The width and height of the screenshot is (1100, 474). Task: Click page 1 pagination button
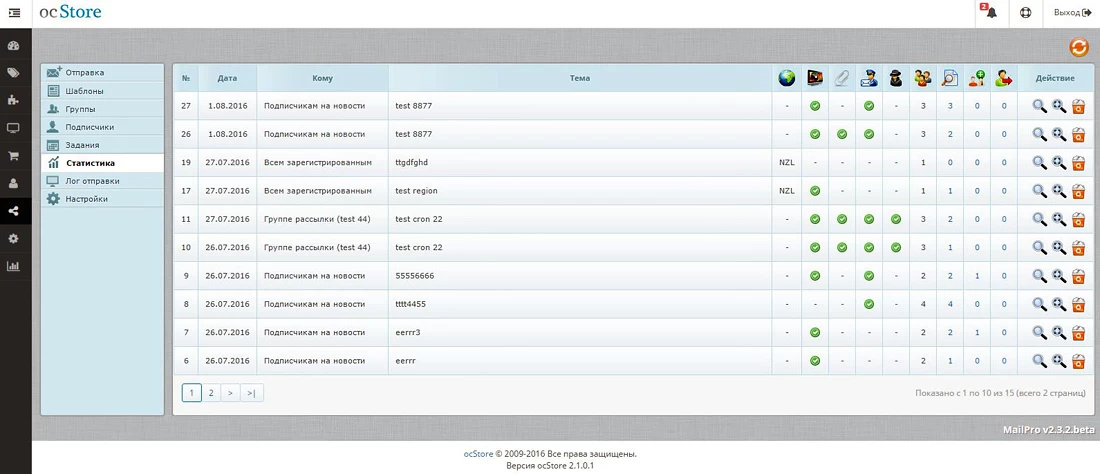[x=192, y=393]
